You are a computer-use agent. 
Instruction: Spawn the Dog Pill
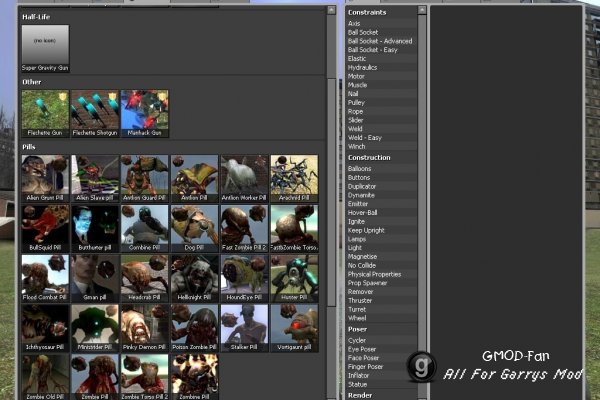coord(194,229)
